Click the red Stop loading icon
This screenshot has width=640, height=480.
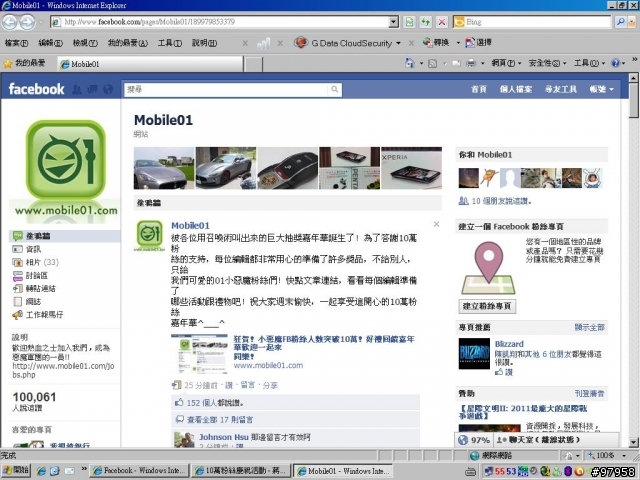(x=442, y=22)
